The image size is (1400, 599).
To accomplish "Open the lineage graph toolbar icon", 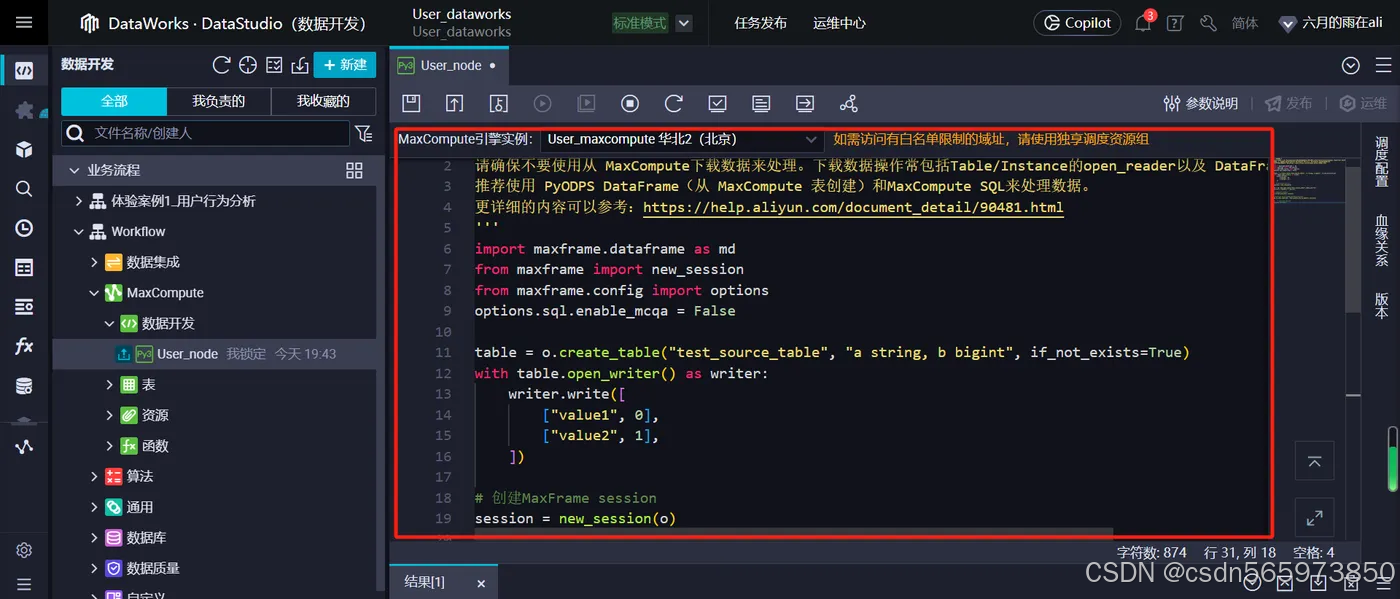I will point(849,103).
